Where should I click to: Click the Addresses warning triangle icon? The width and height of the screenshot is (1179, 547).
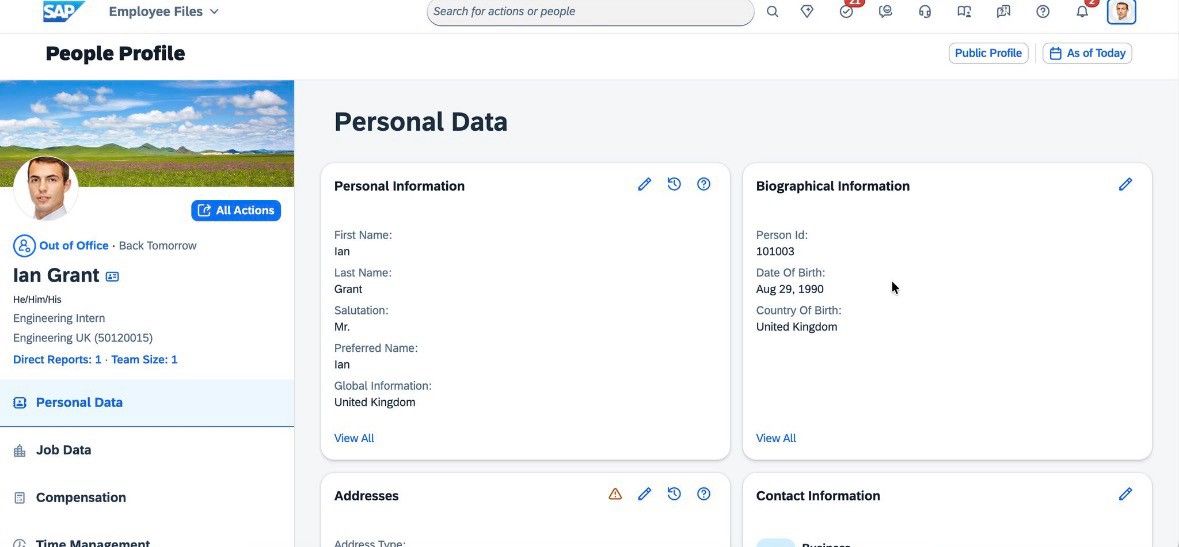click(x=615, y=494)
